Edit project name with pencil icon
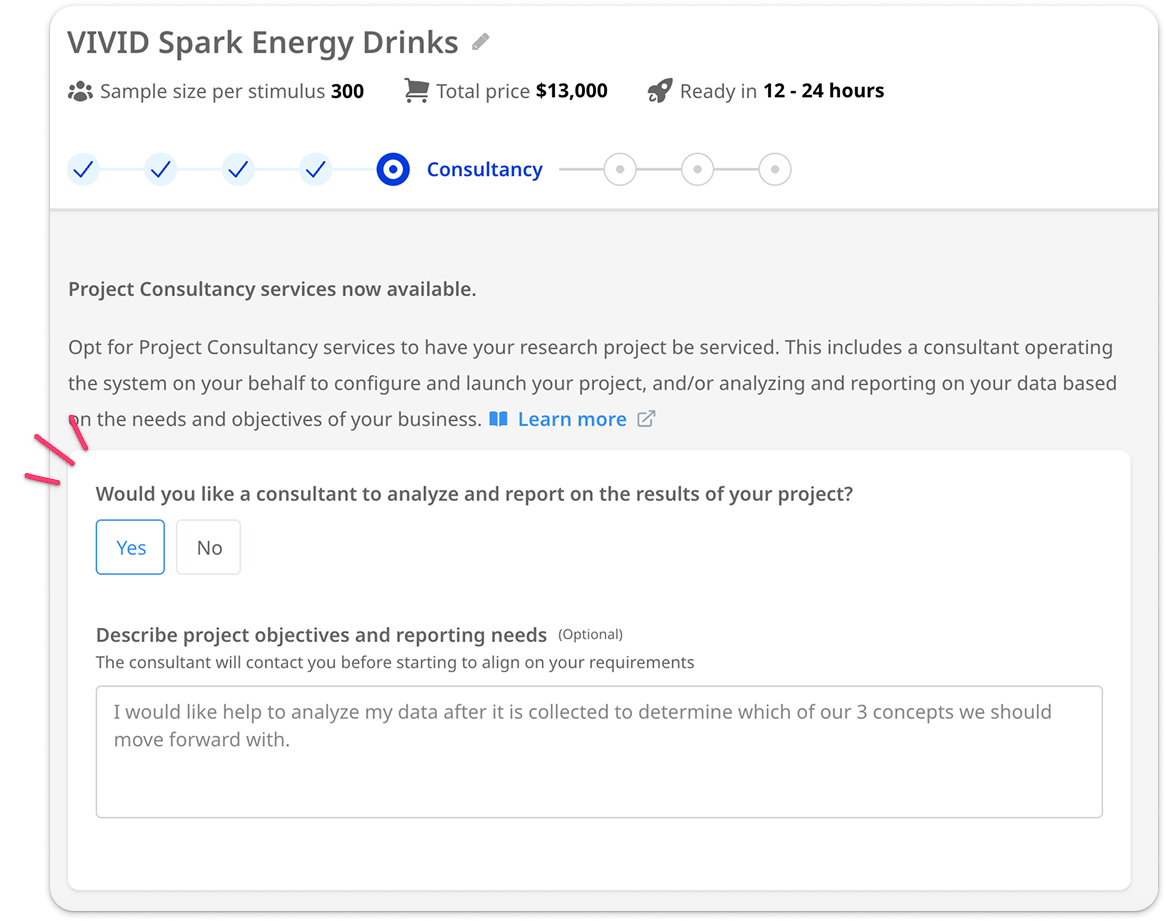This screenshot has width=1167, height=921. (x=481, y=42)
